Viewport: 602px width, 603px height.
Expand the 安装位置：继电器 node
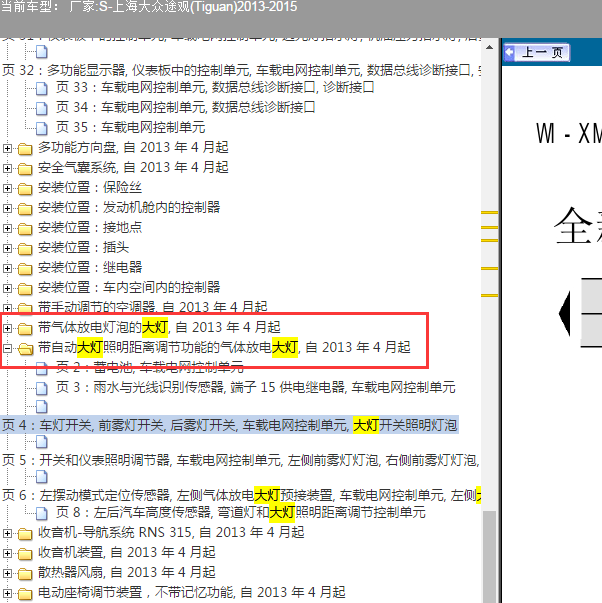click(x=7, y=268)
